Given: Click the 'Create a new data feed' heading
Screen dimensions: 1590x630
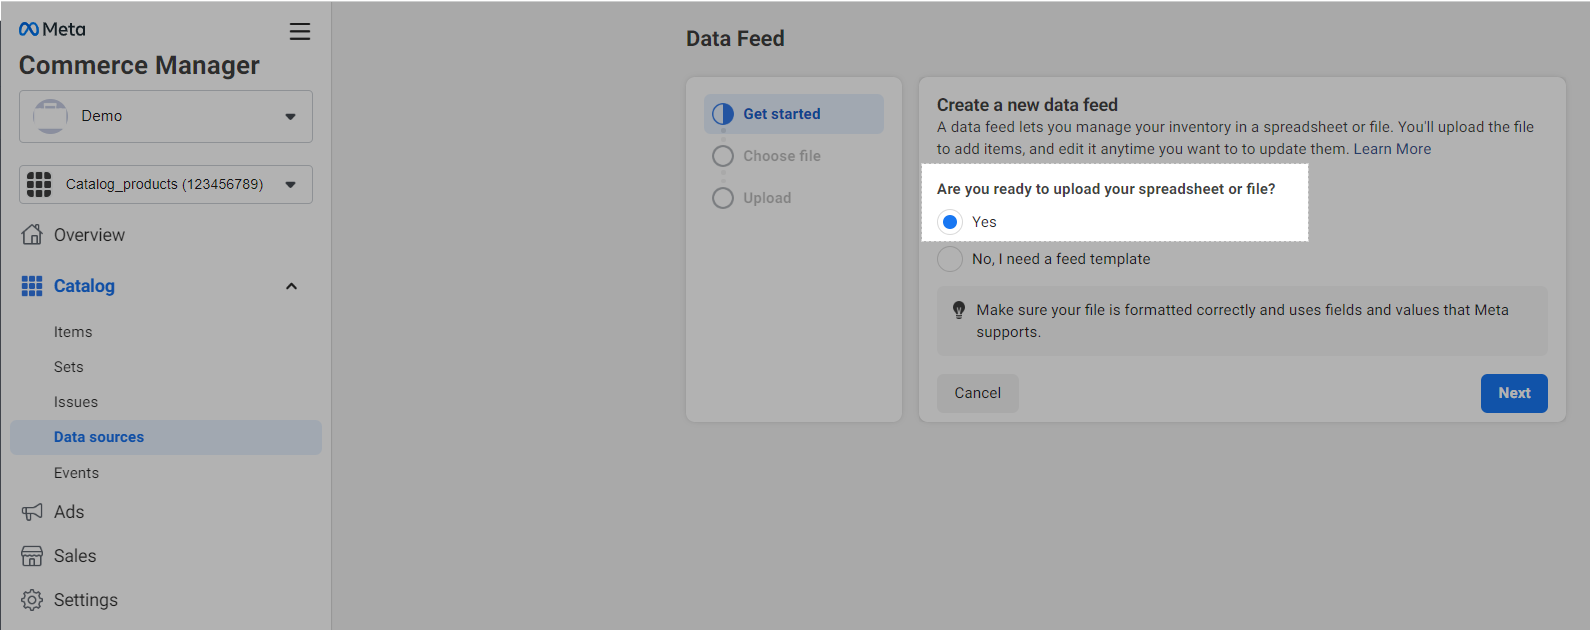Looking at the screenshot, I should [x=1027, y=105].
